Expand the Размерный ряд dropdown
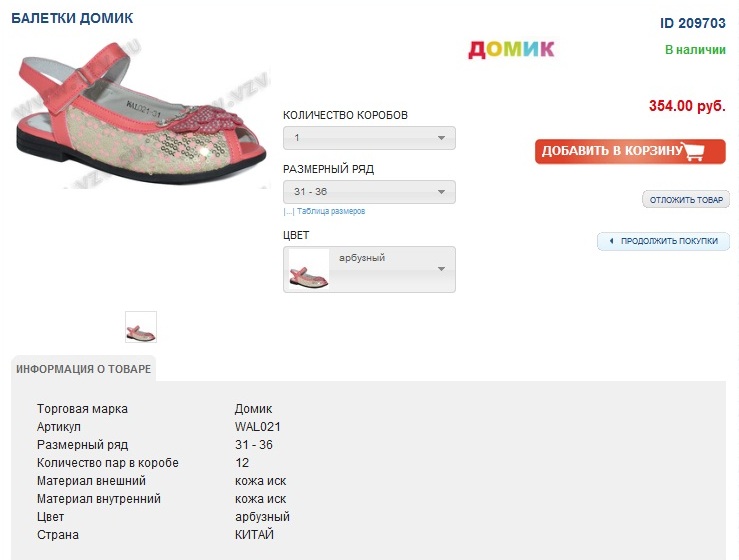This screenshot has width=739, height=560. pyautogui.click(x=369, y=192)
